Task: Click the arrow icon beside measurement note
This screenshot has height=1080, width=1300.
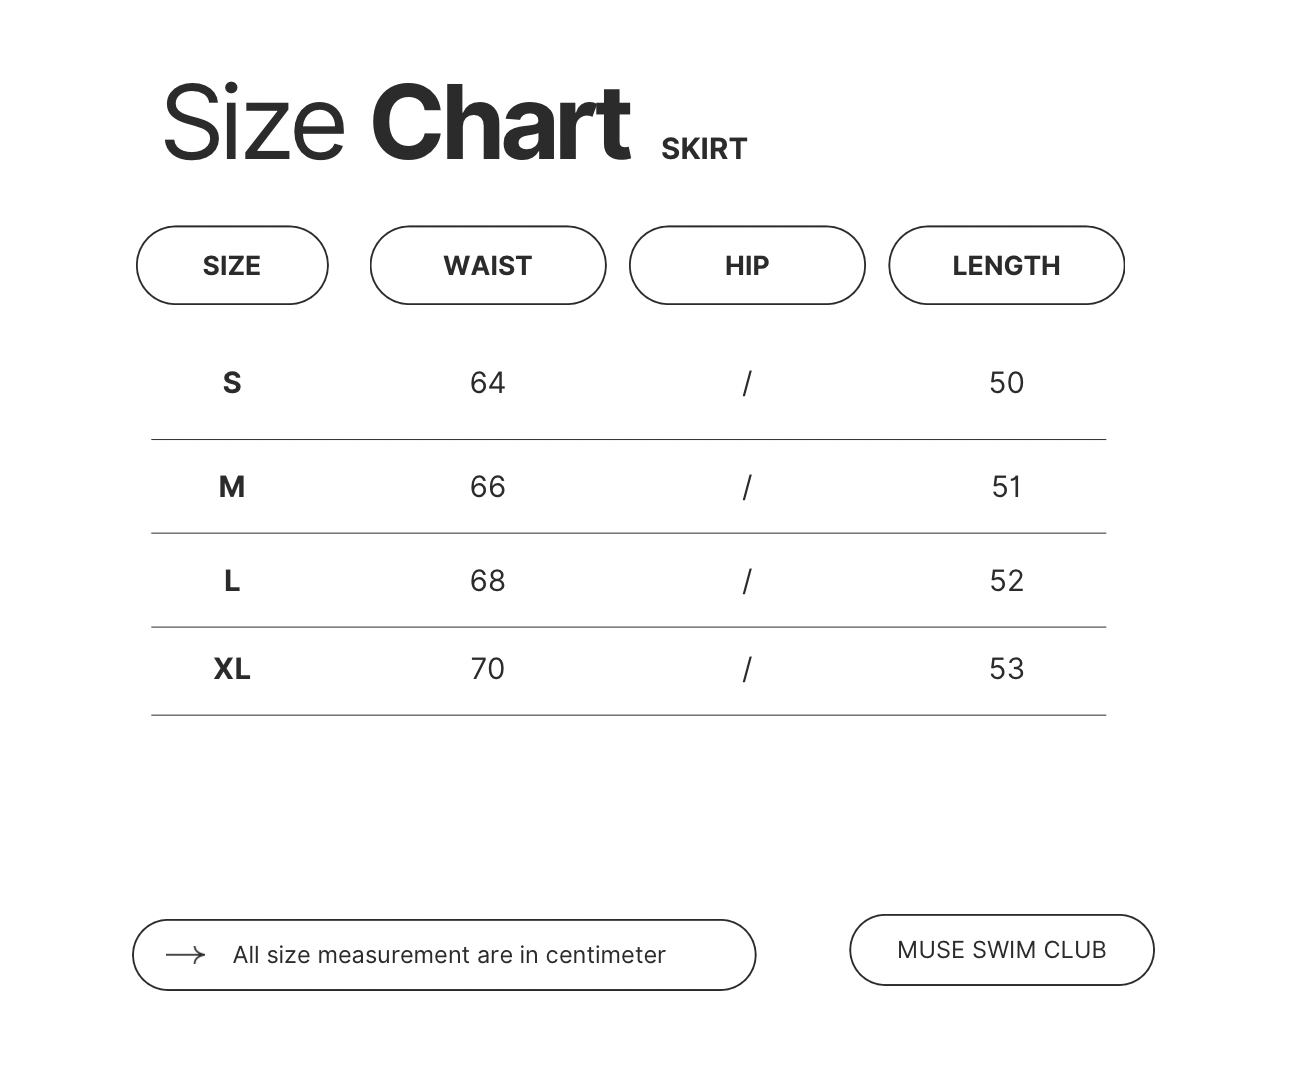Action: coord(185,955)
